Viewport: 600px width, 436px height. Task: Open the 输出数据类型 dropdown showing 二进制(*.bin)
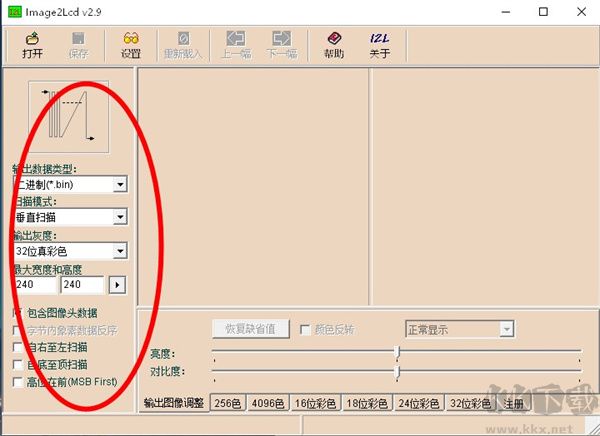click(x=70, y=185)
